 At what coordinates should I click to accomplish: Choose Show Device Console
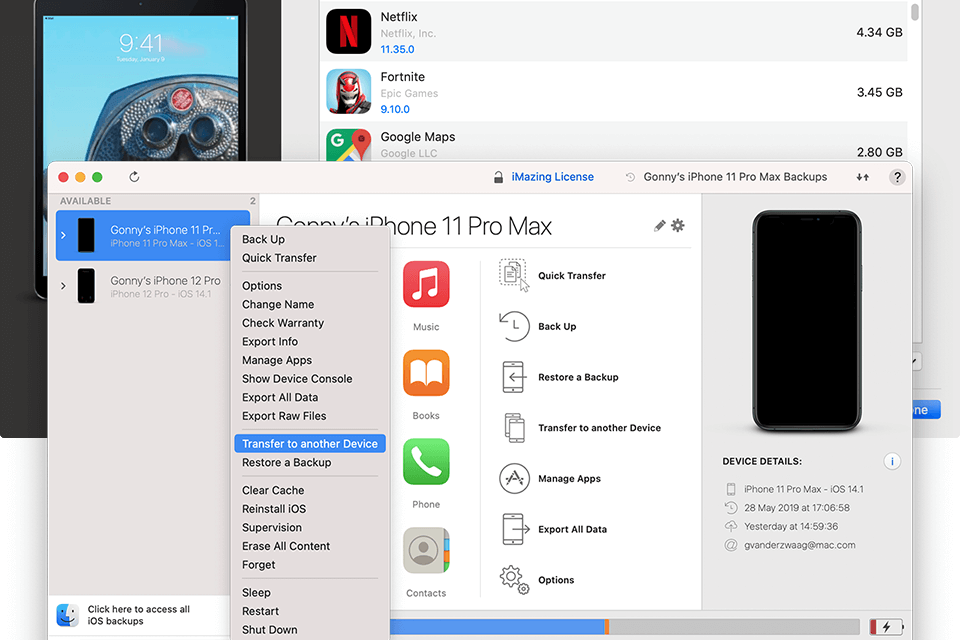(x=297, y=378)
